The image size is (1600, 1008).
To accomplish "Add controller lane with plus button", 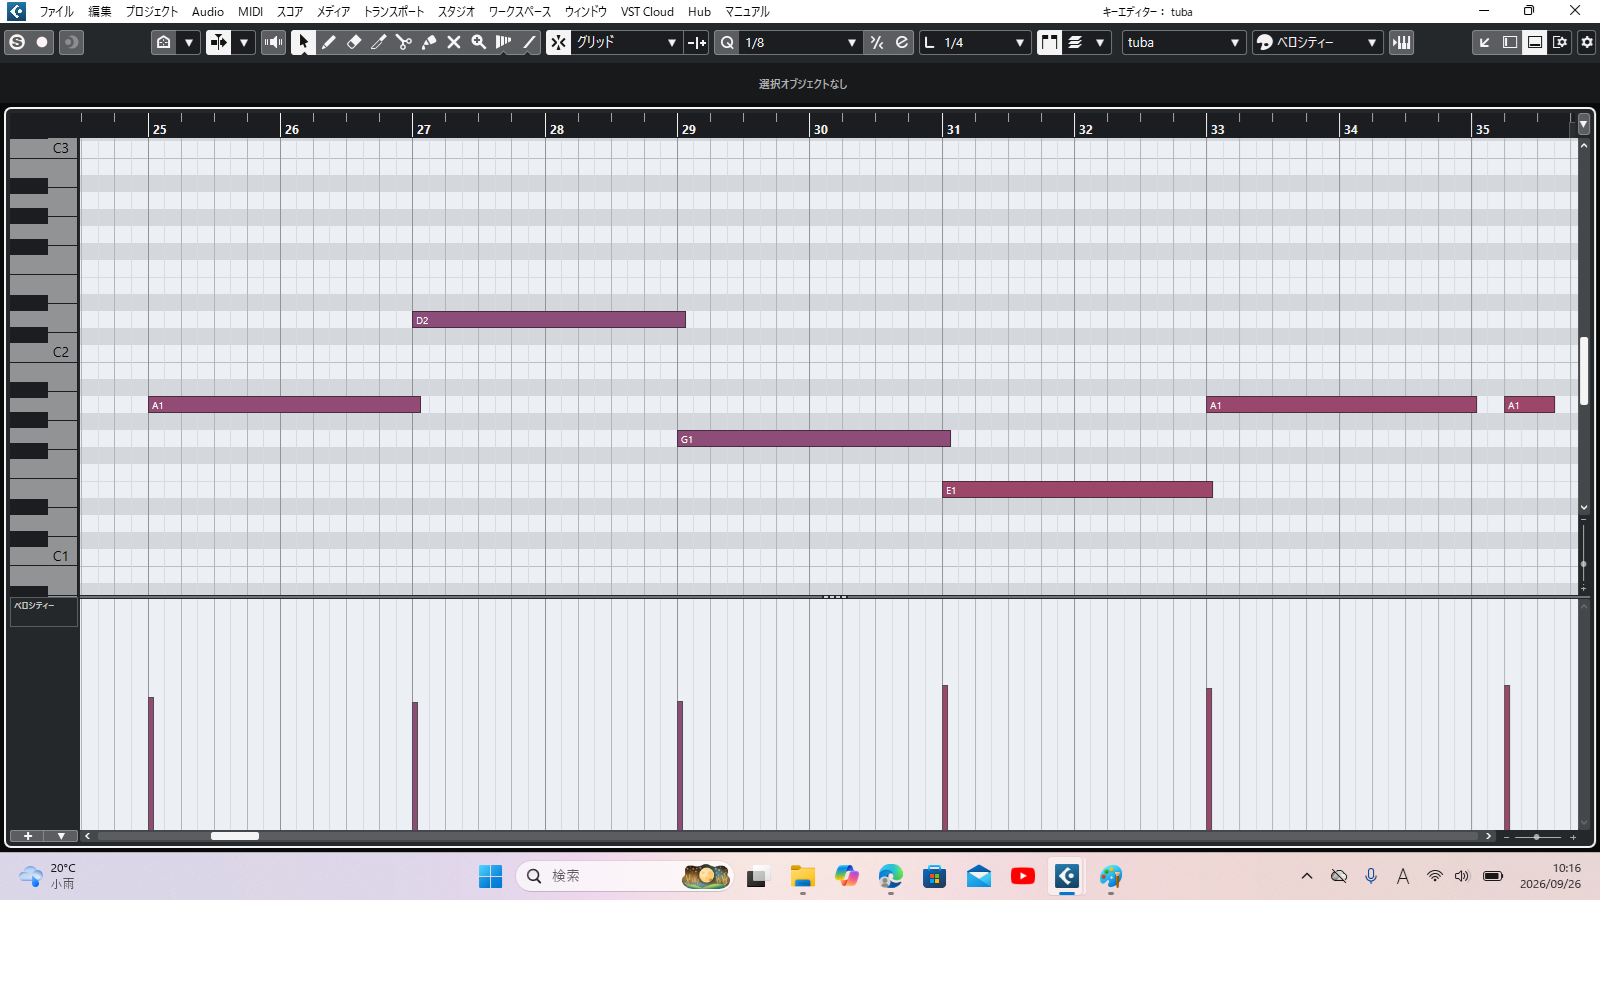I will [28, 836].
